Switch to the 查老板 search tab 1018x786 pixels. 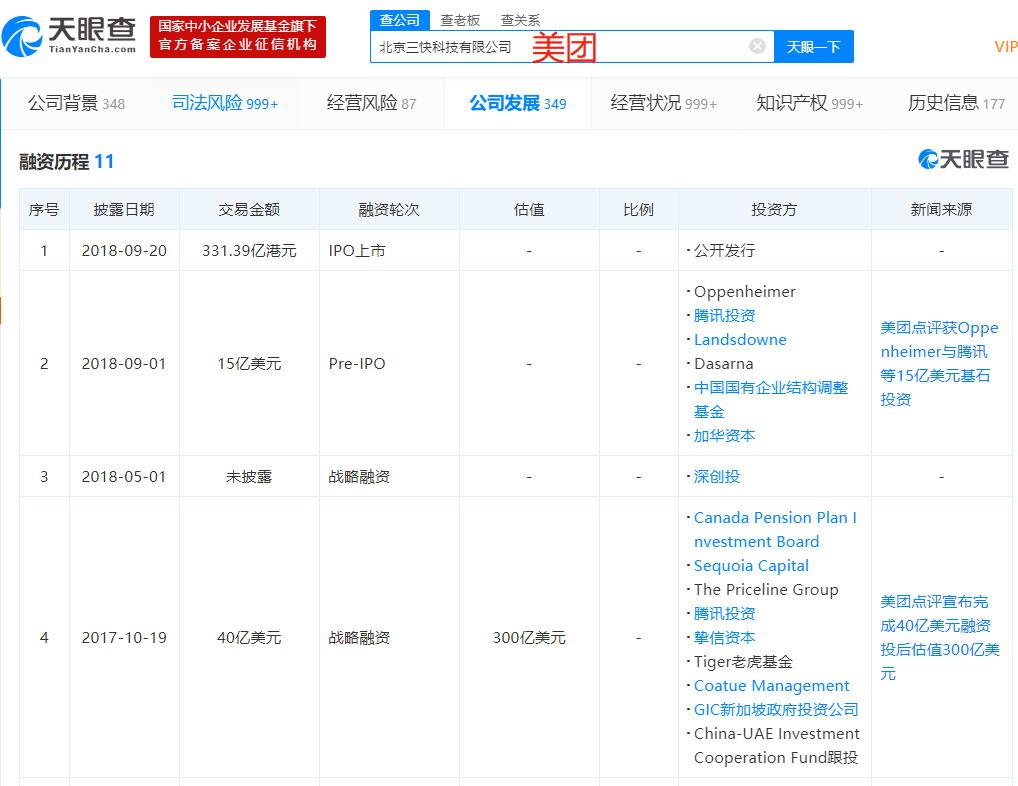pyautogui.click(x=460, y=20)
